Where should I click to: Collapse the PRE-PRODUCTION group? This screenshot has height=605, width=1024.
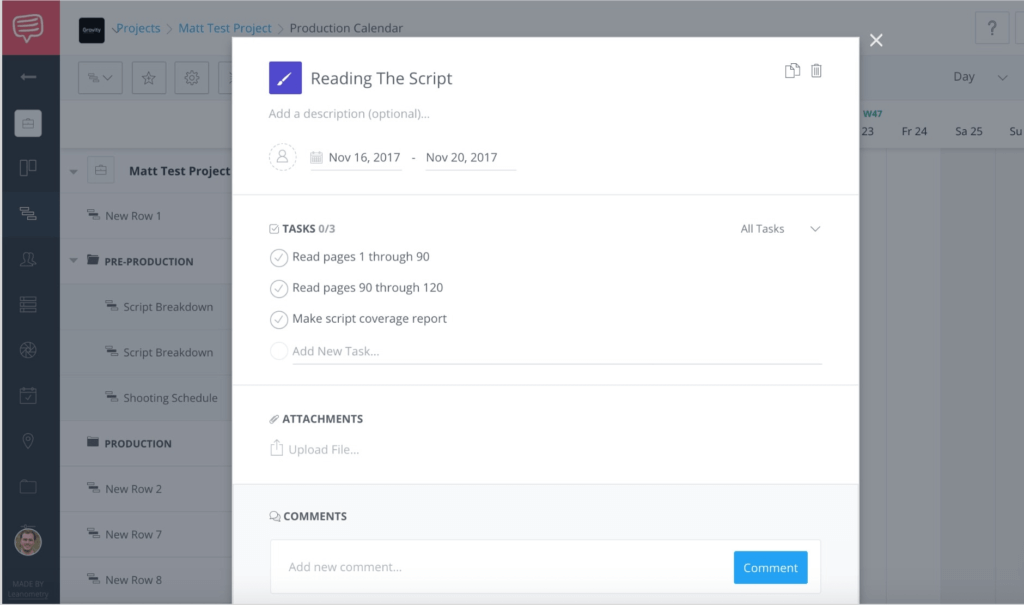[74, 262]
